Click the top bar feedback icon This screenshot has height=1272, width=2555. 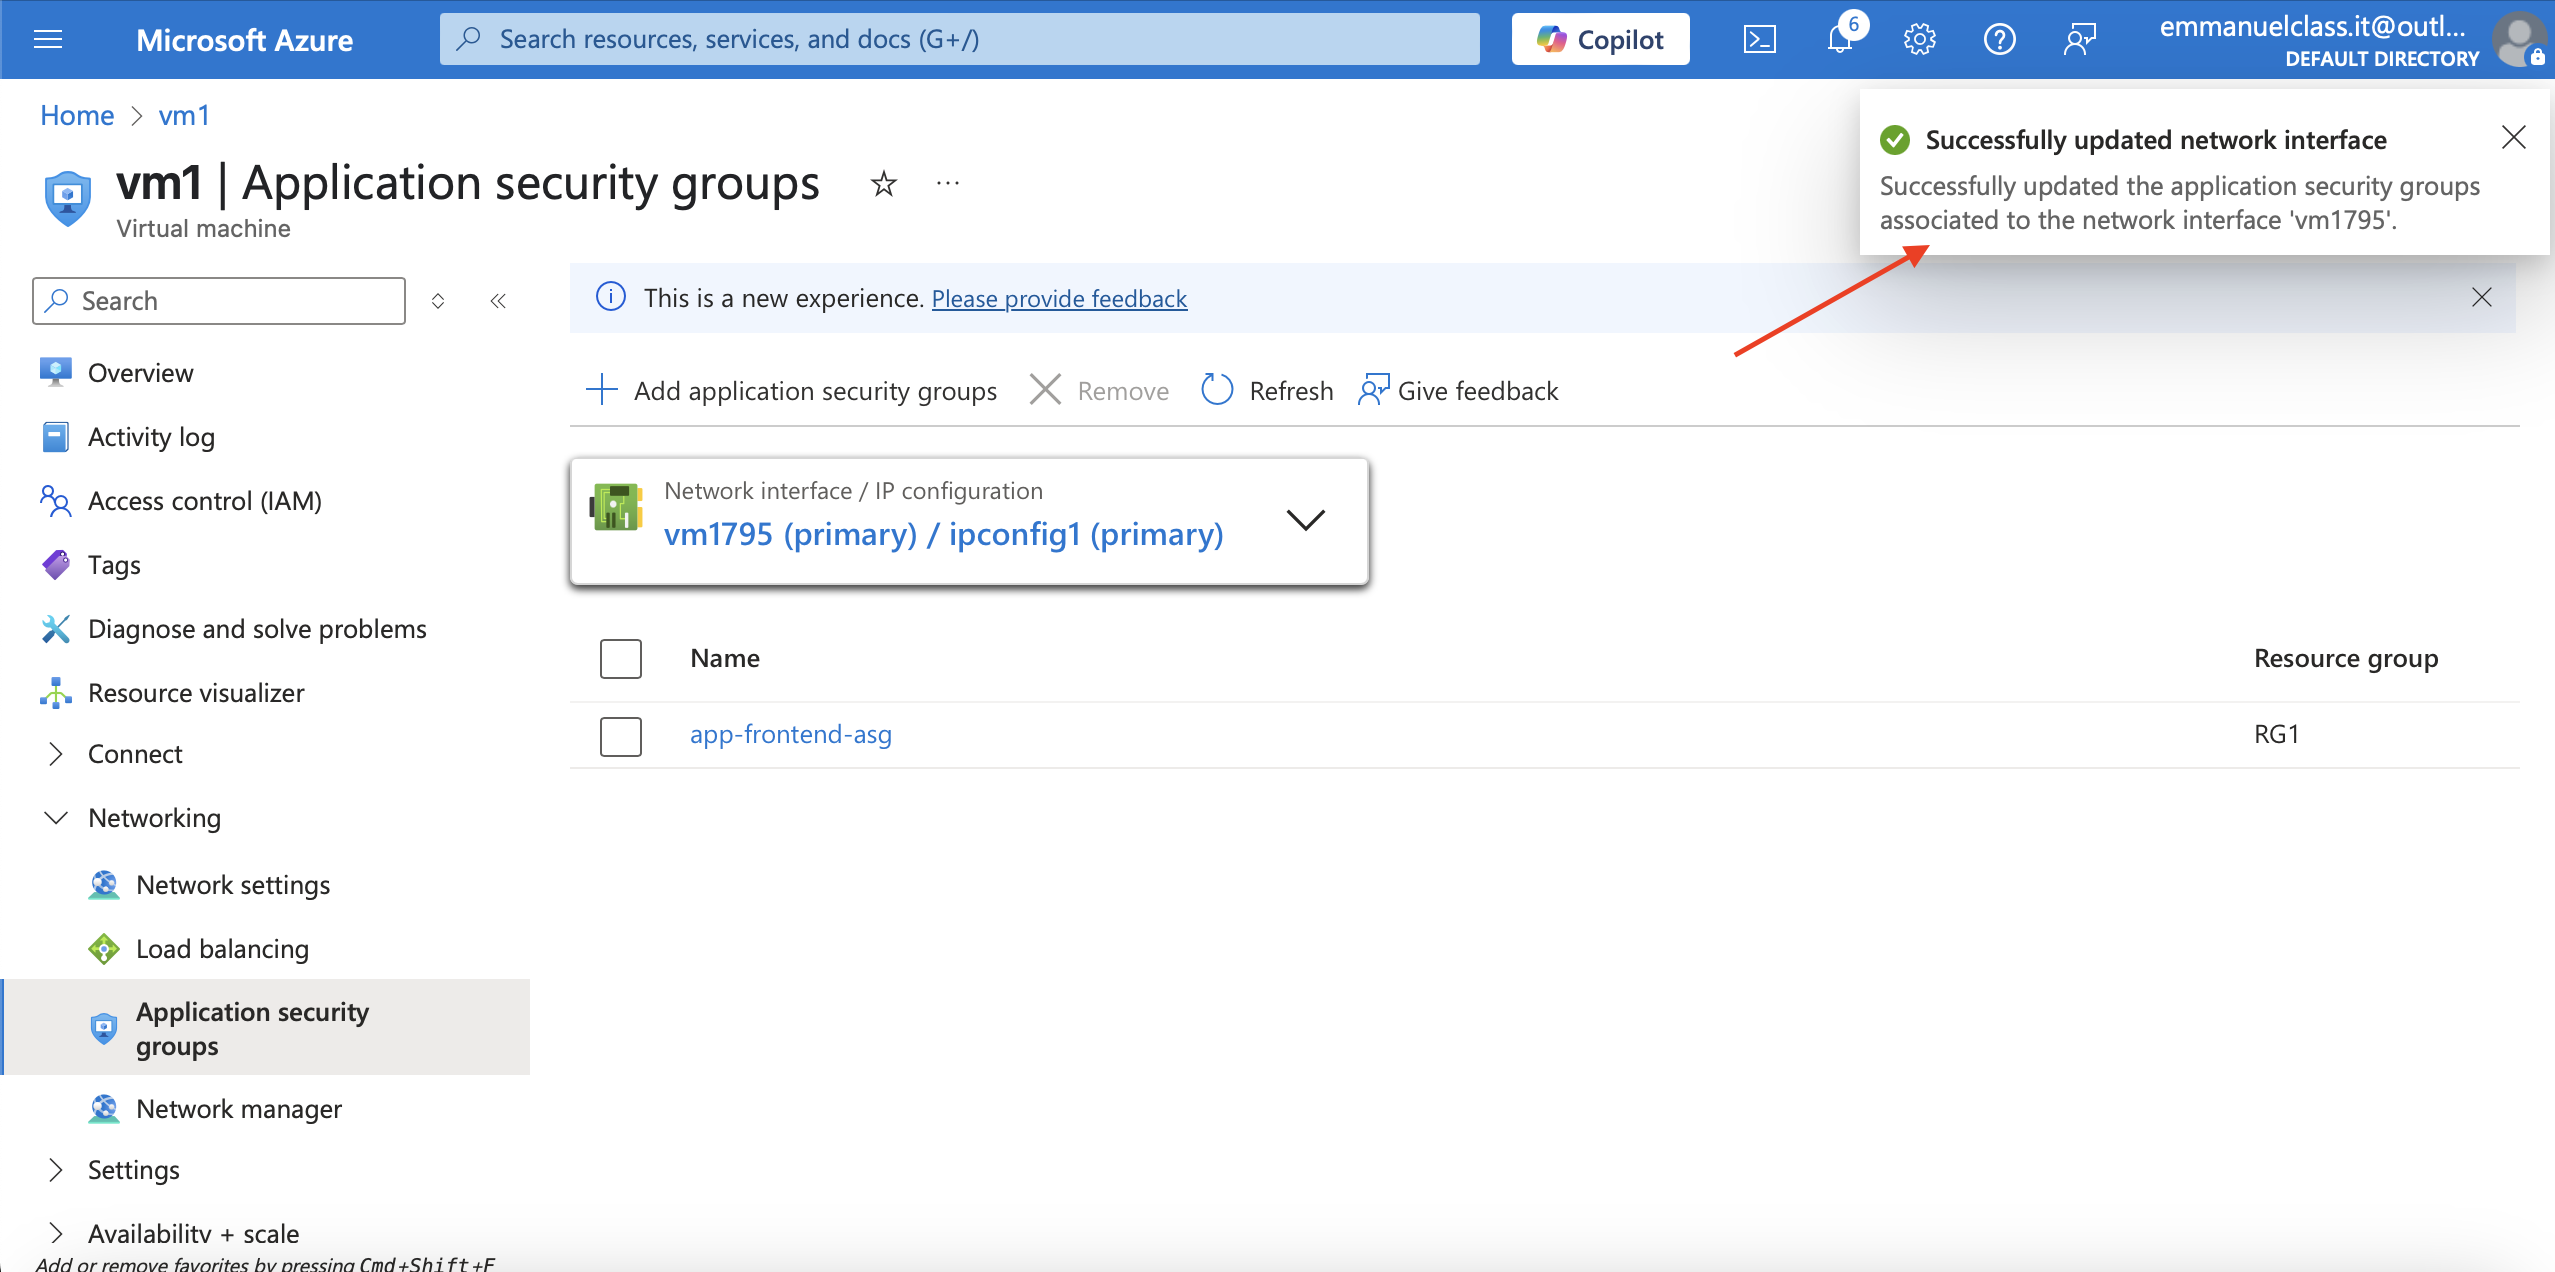point(2079,39)
